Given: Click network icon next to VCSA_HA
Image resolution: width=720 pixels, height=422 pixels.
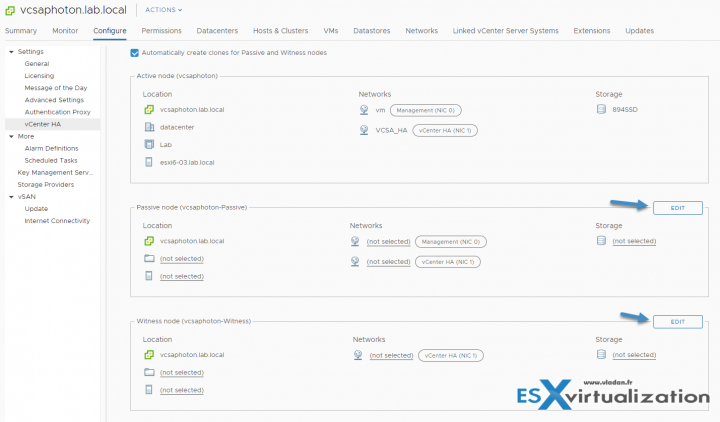Looking at the screenshot, I should click(364, 130).
